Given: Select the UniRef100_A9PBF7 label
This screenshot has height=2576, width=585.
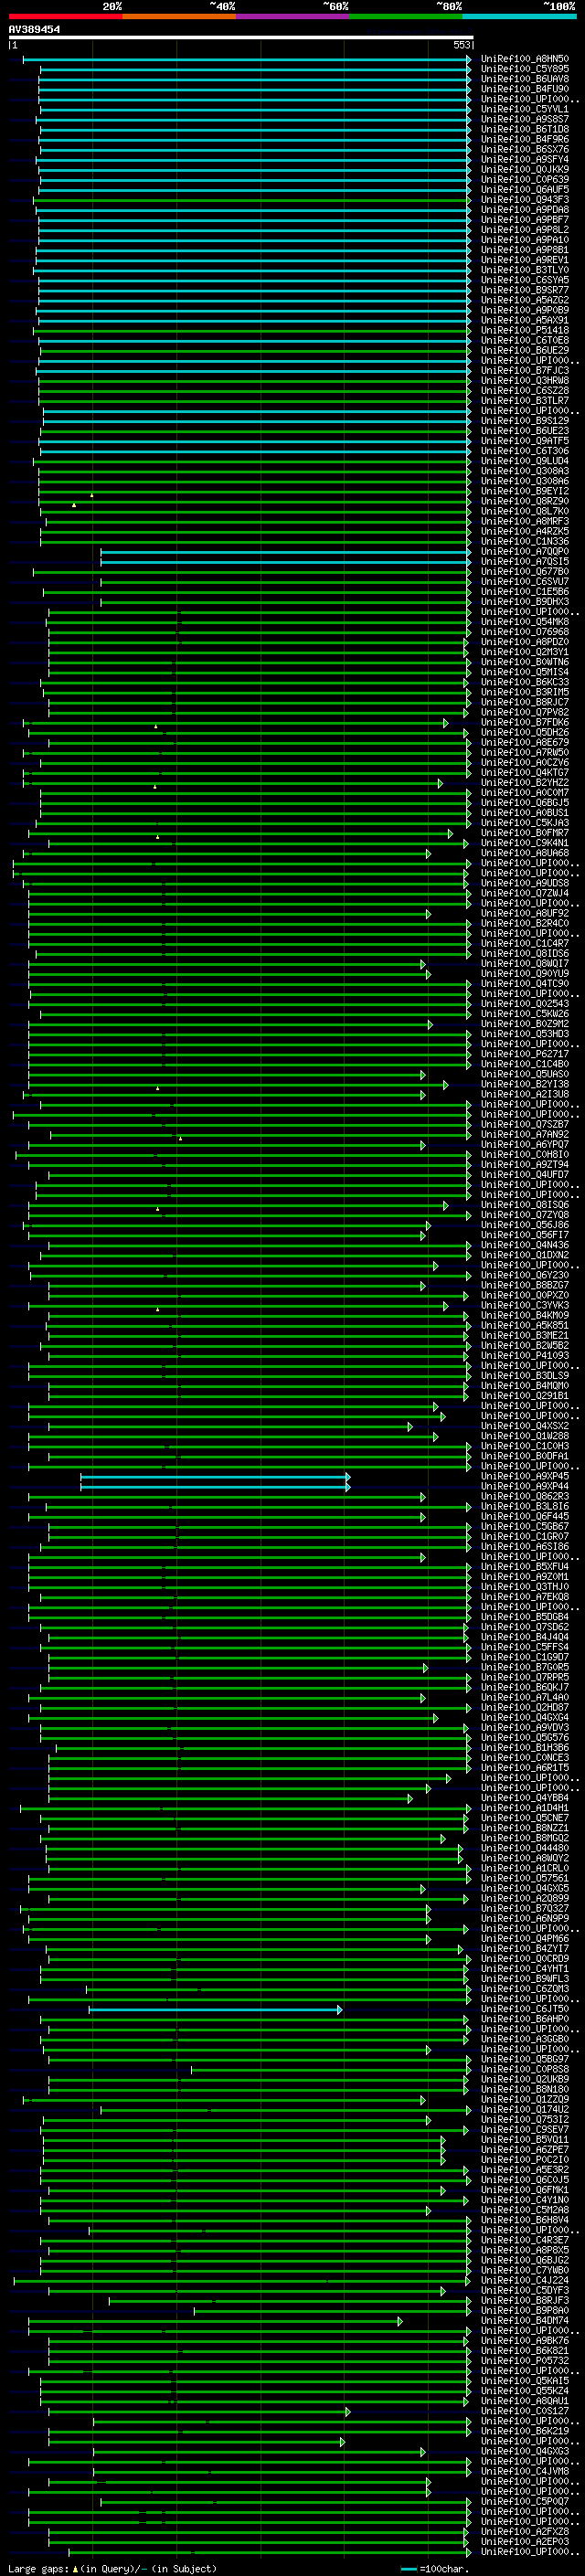Looking at the screenshot, I should 524,219.
